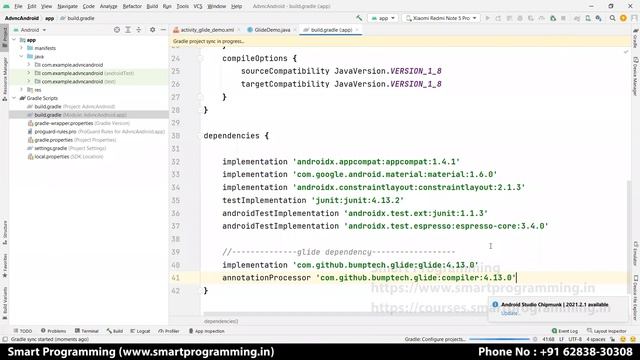The height and width of the screenshot is (360, 640).
Task: Click the Sync Project with Gradle Files icon
Action: point(577,18)
